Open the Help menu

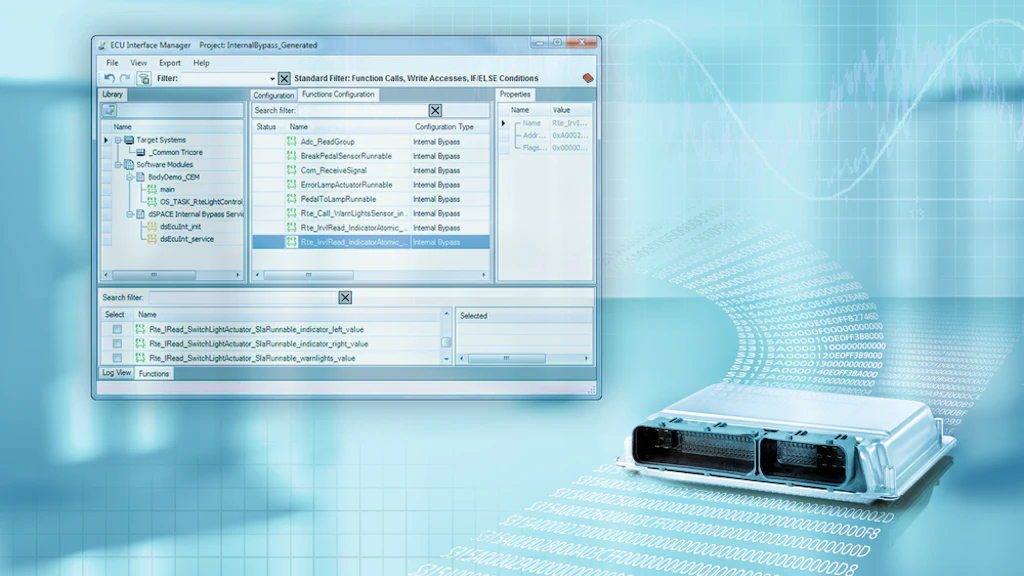click(201, 63)
